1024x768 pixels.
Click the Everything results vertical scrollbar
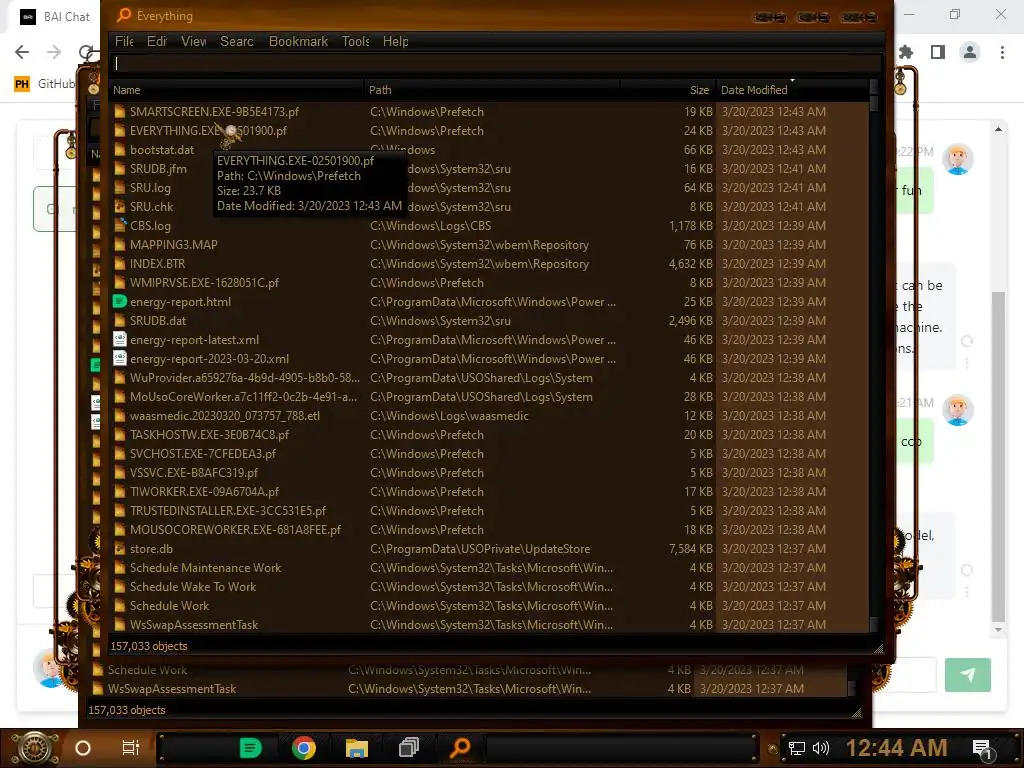(874, 356)
